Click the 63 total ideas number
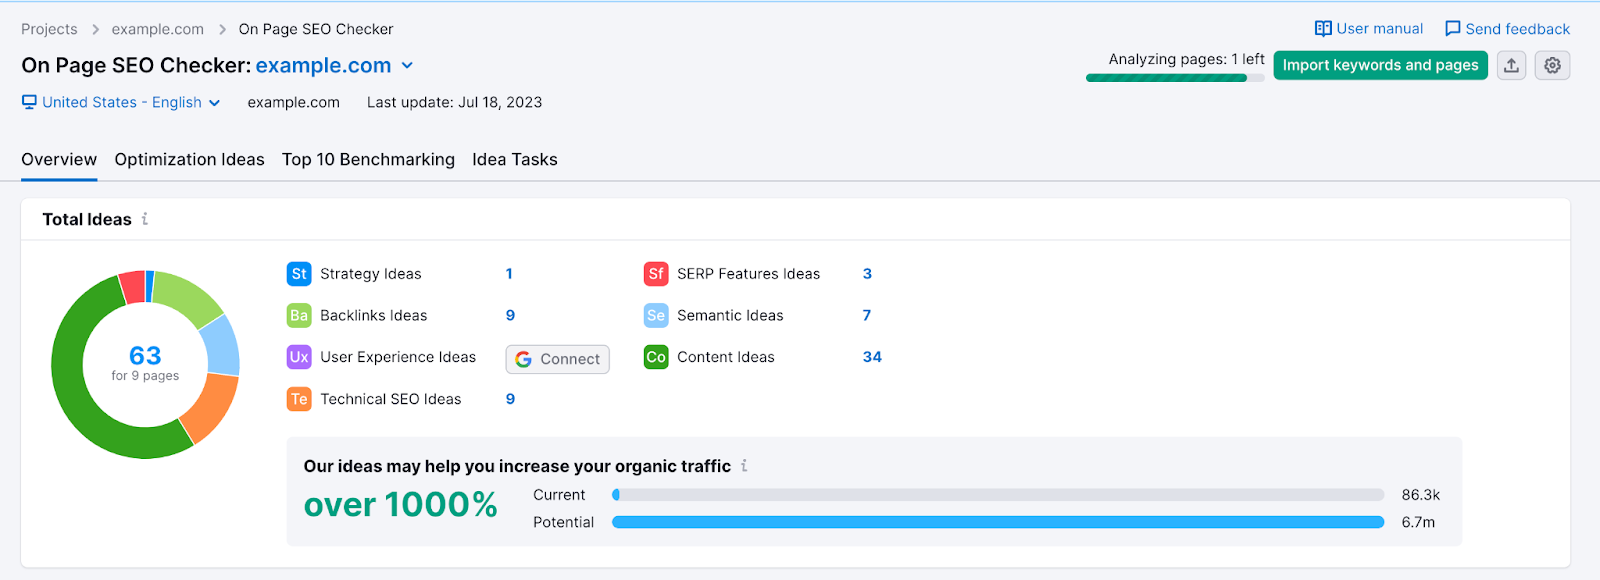Image resolution: width=1600 pixels, height=580 pixels. (x=145, y=356)
